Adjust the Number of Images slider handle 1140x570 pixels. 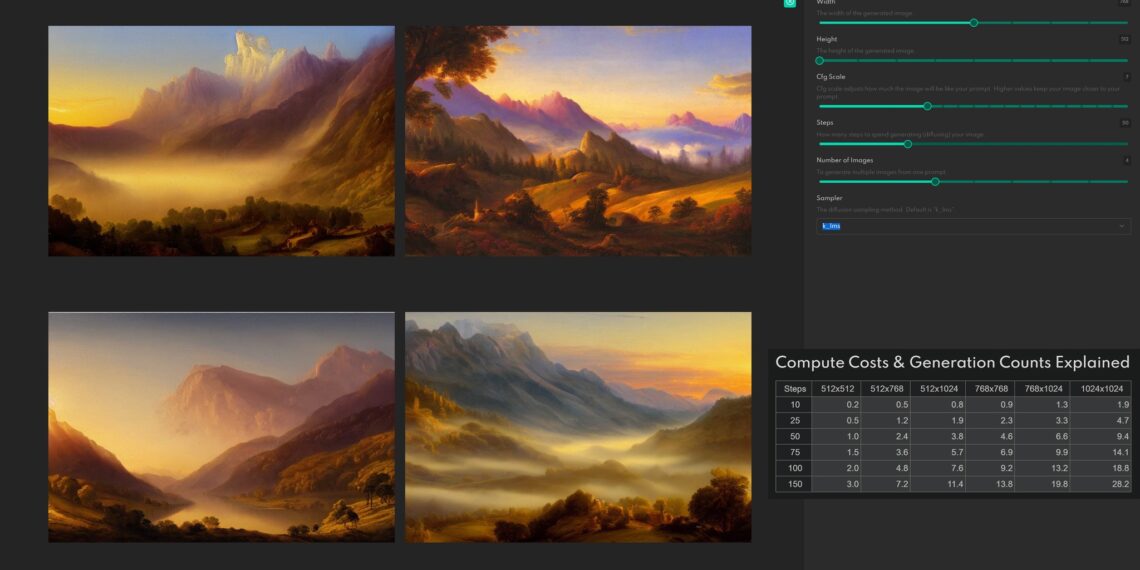coord(935,182)
